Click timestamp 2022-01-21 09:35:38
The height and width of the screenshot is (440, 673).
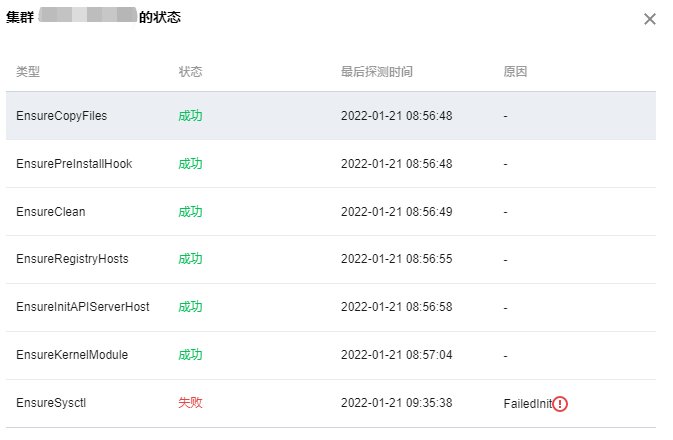[x=396, y=403]
